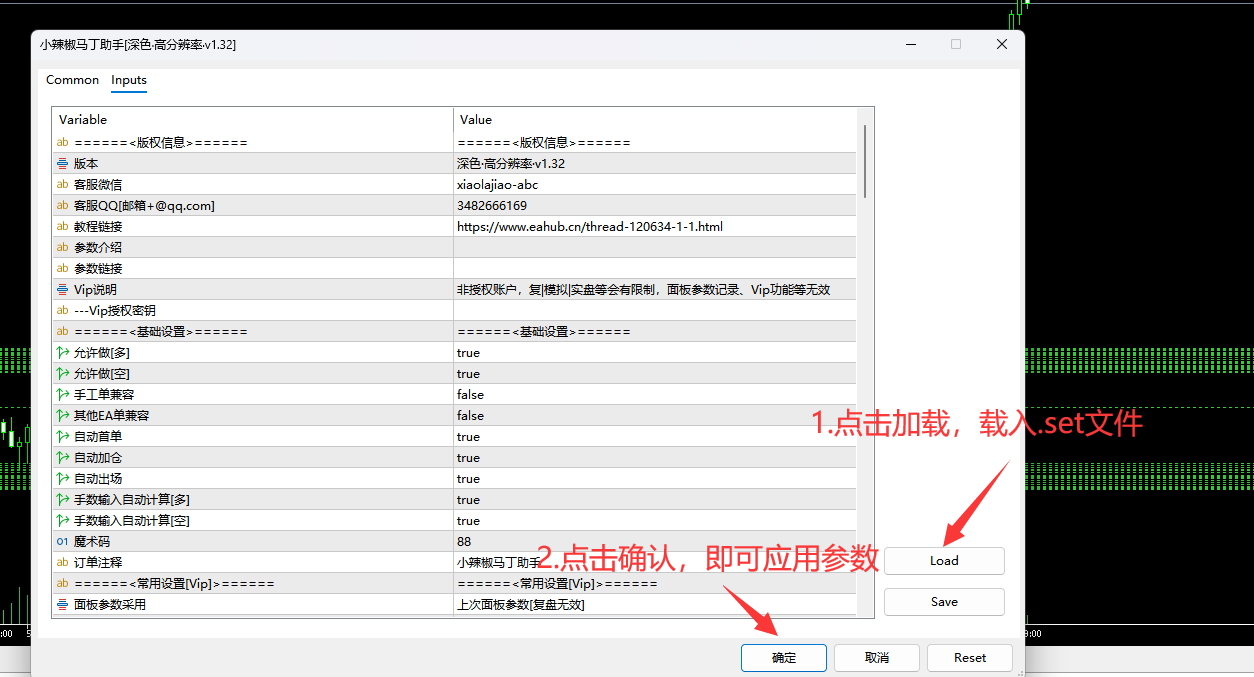Click the ab icon beside 订单注释
Viewport: 1254px width, 677px height.
coord(60,562)
